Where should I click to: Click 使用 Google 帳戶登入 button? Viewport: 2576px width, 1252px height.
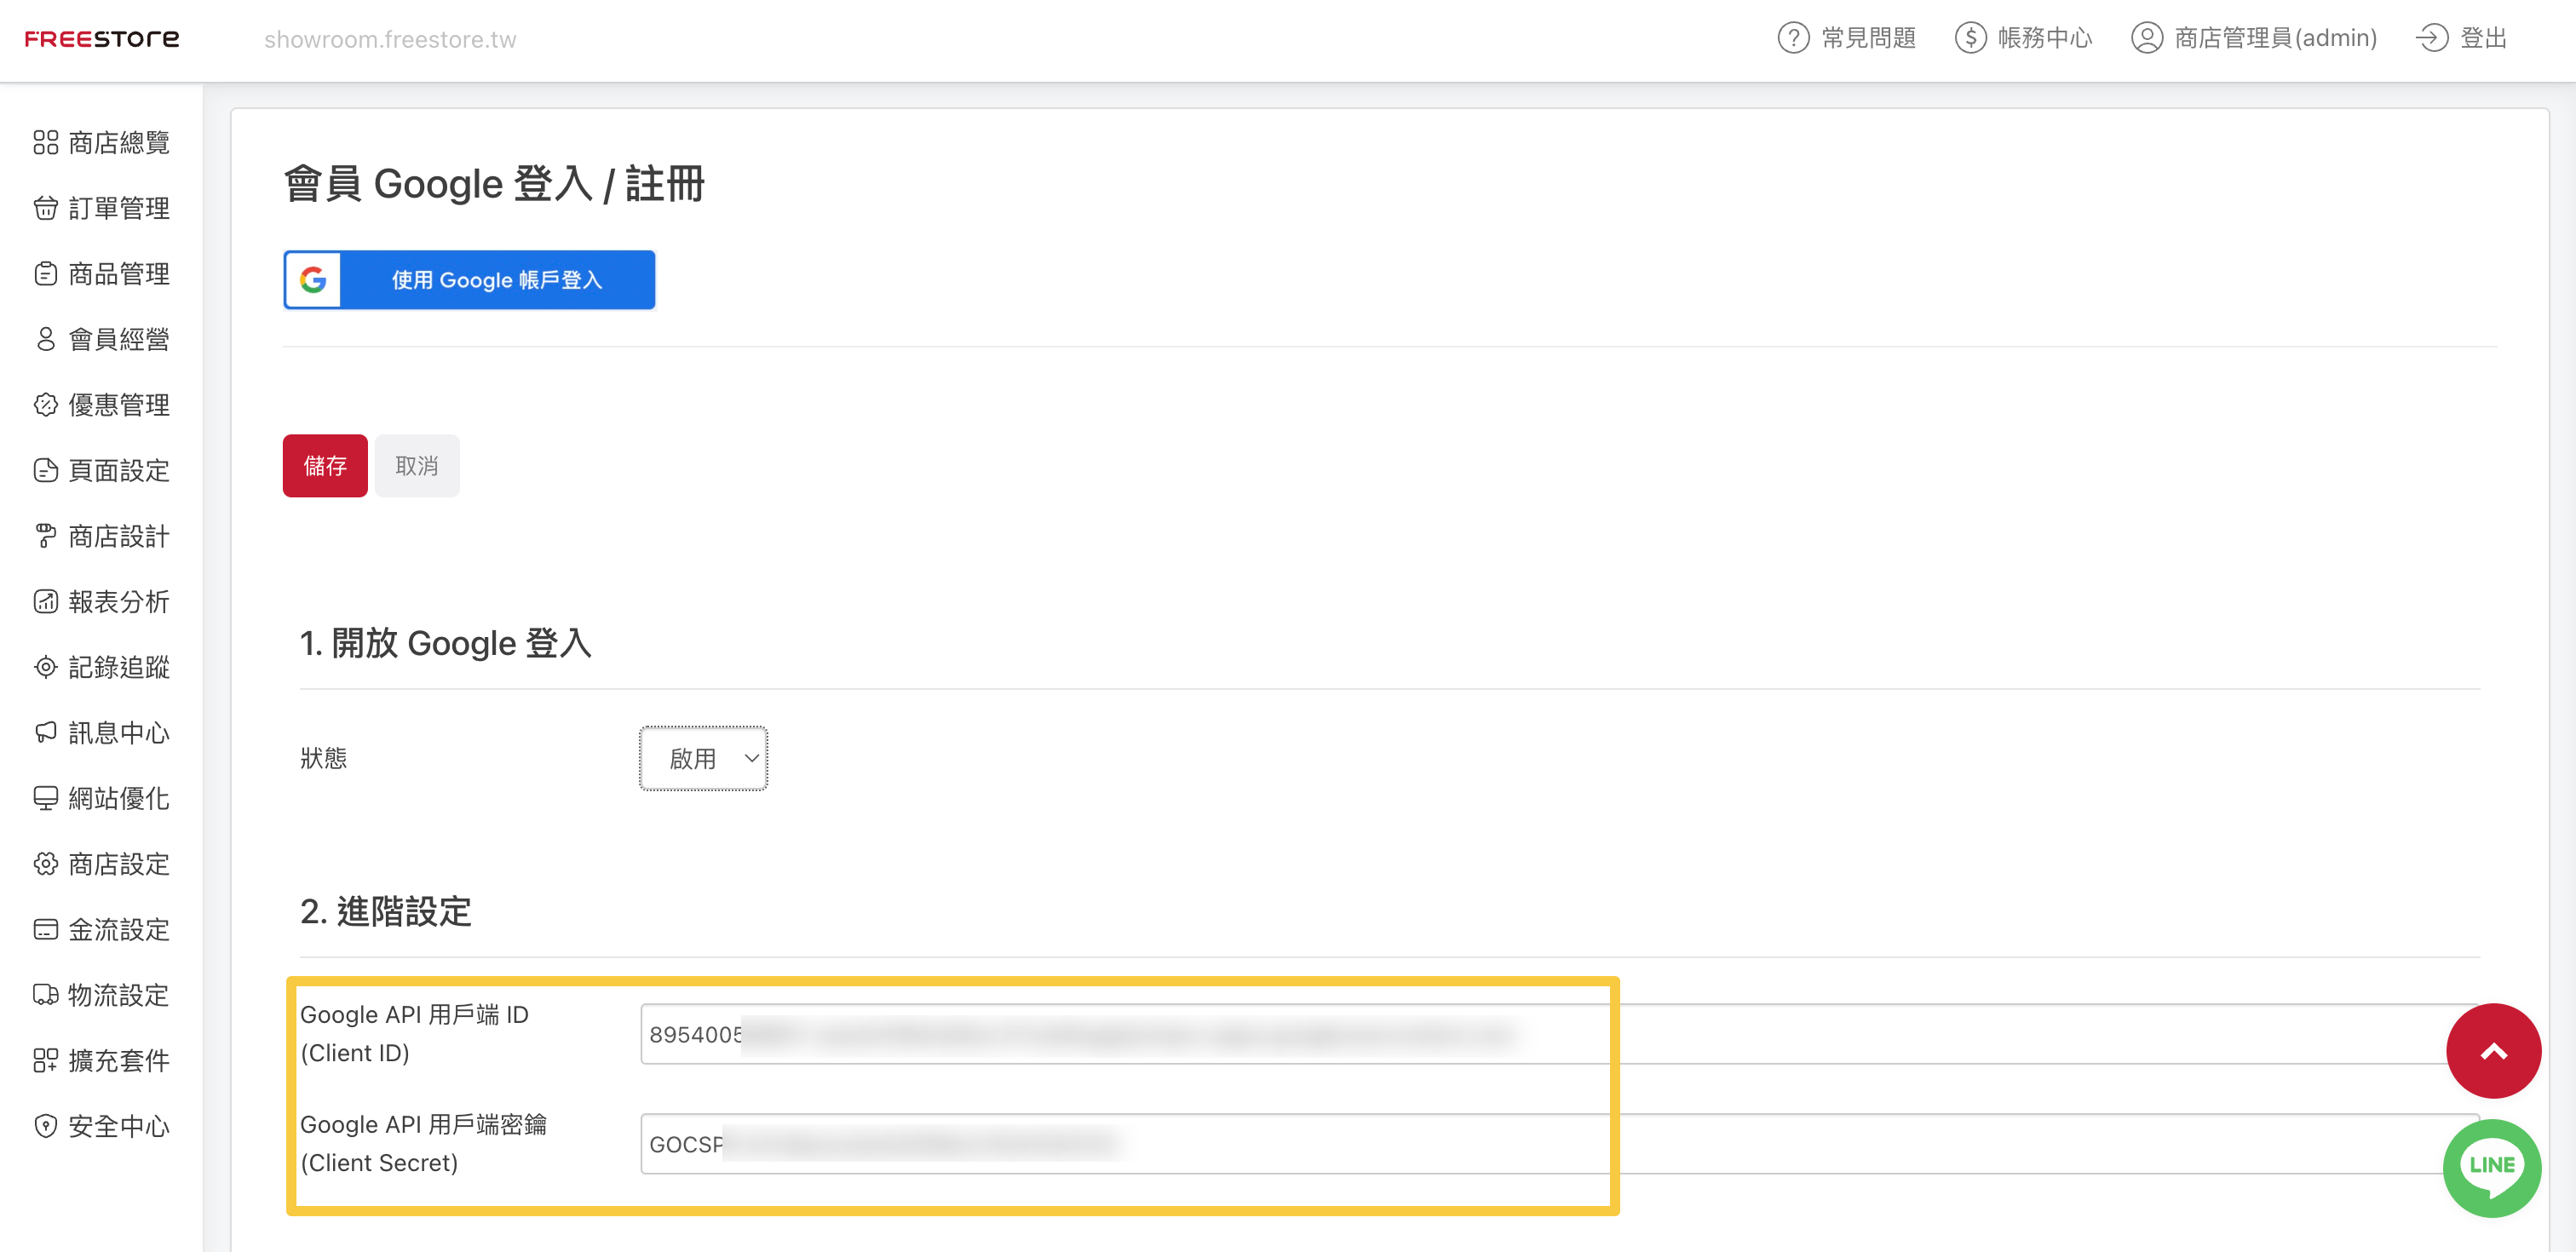[x=469, y=280]
